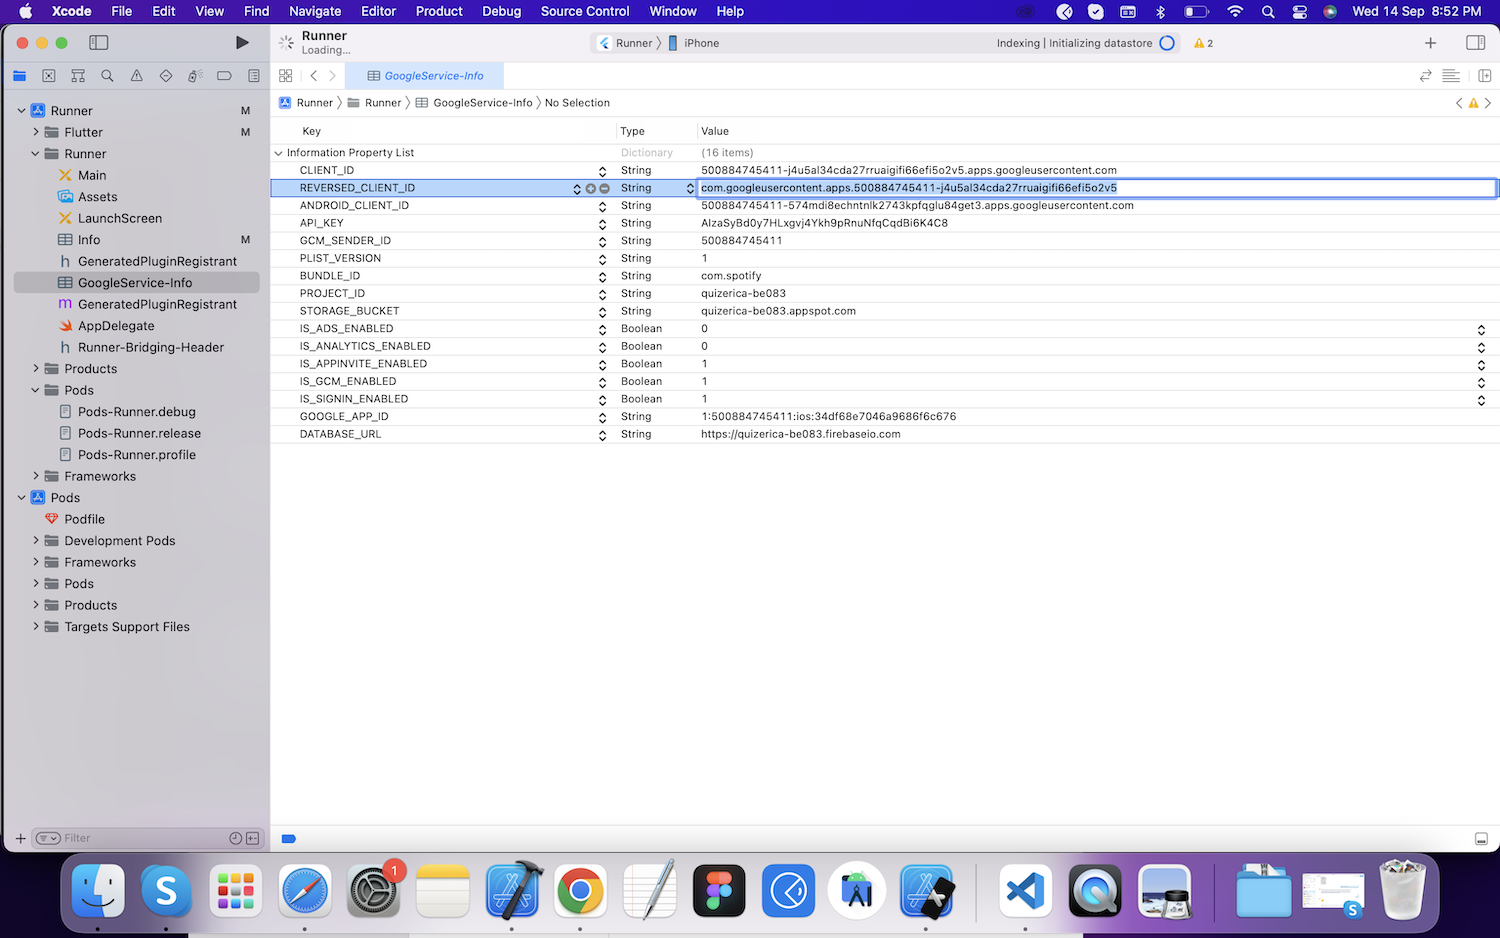Add a row after REVERSED_CLIENT_ID with plus
This screenshot has height=938, width=1500.
click(591, 188)
